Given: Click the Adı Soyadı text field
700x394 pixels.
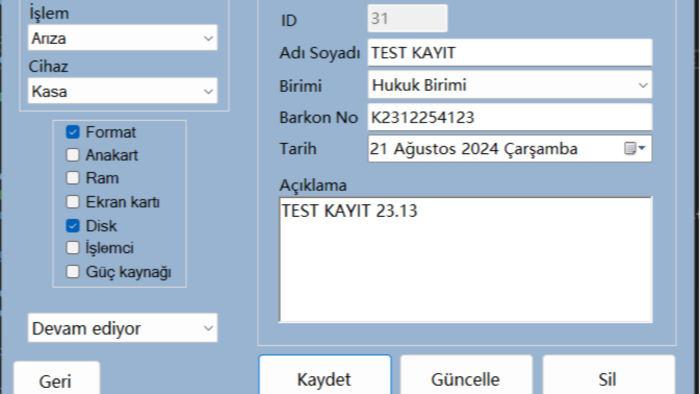Looking at the screenshot, I should pyautogui.click(x=510, y=53).
